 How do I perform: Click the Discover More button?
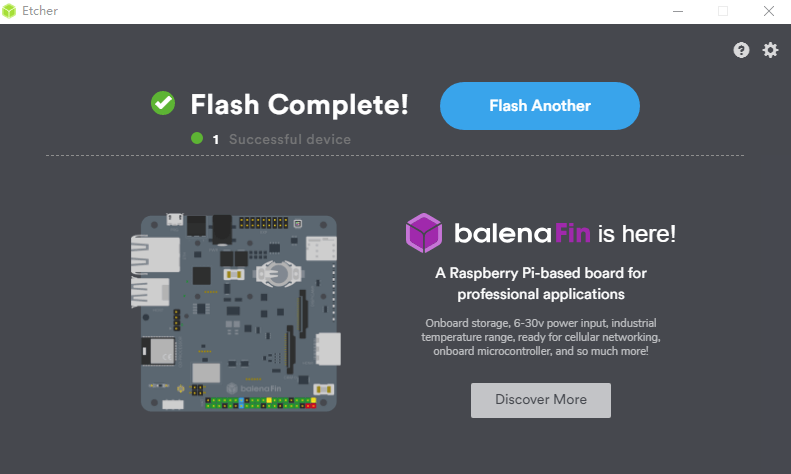(x=541, y=399)
